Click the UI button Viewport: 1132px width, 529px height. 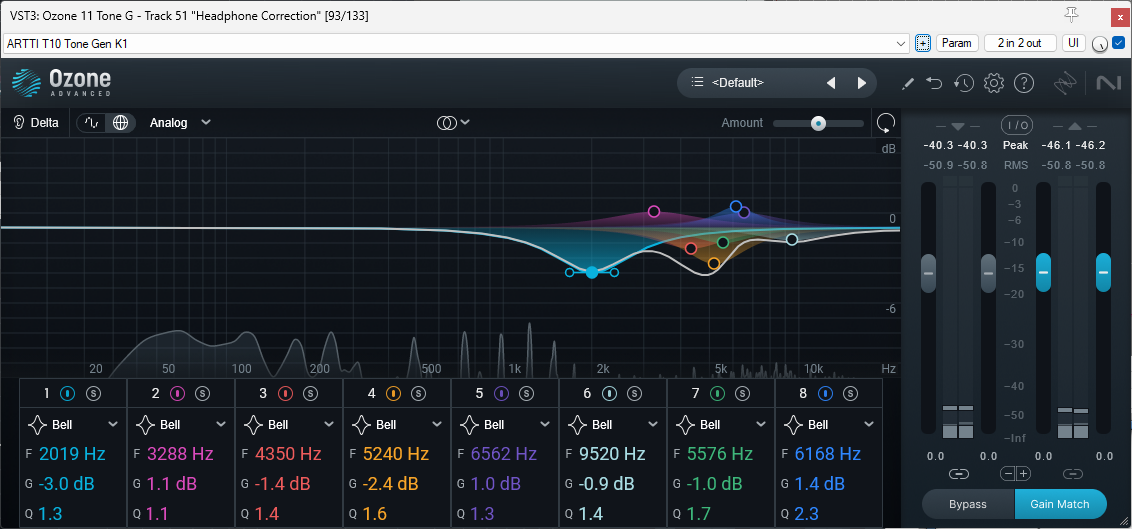point(1074,43)
